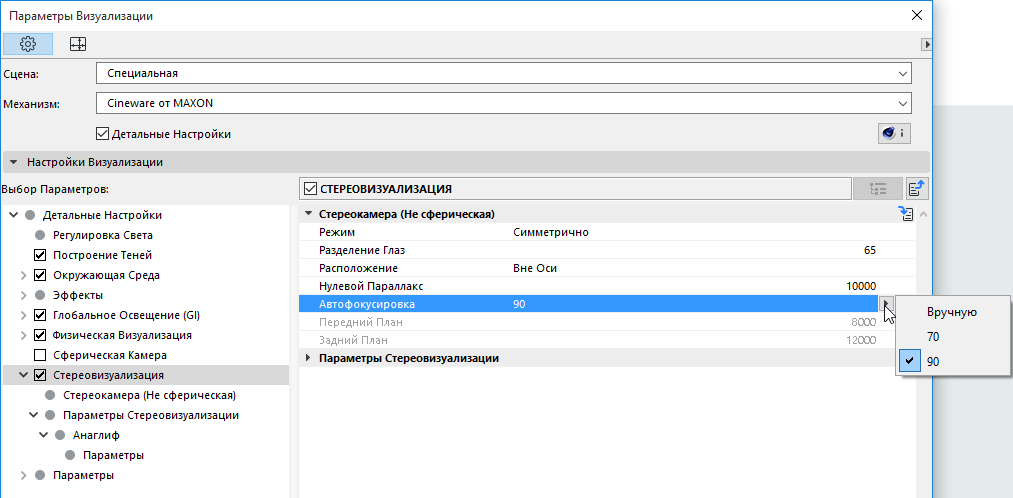
Task: Click the scroll up arrow of settings list
Action: click(x=922, y=214)
